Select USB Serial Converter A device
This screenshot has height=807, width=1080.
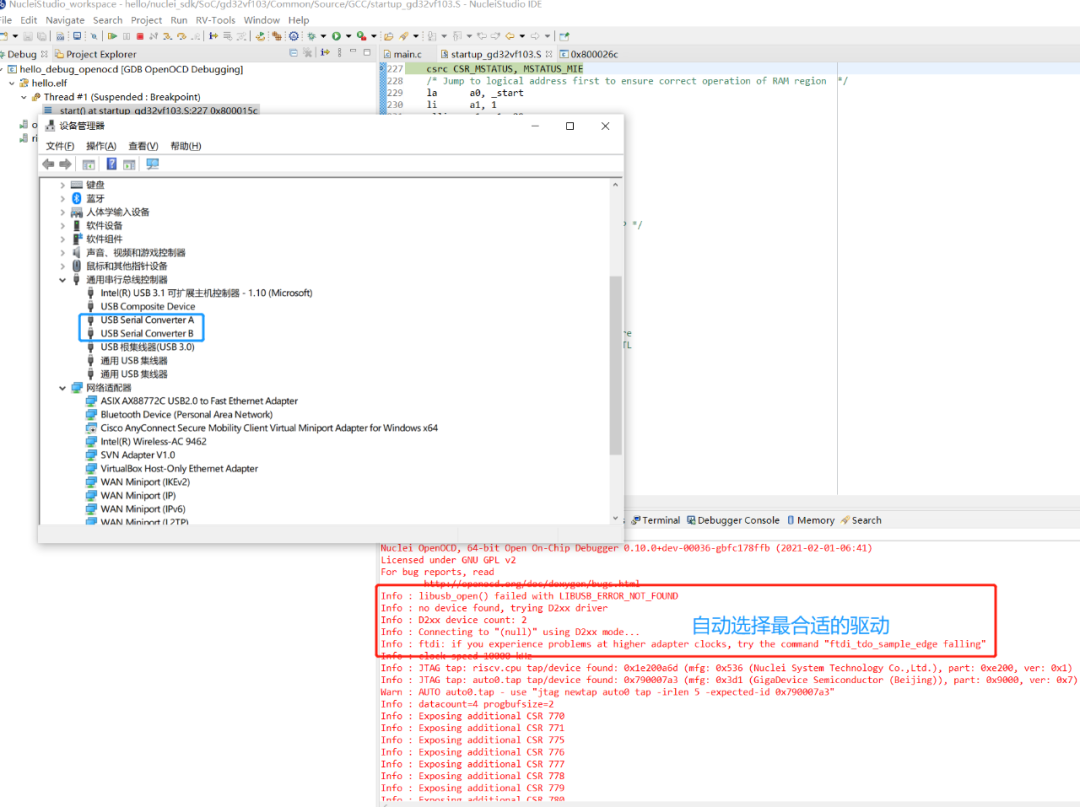pos(147,320)
